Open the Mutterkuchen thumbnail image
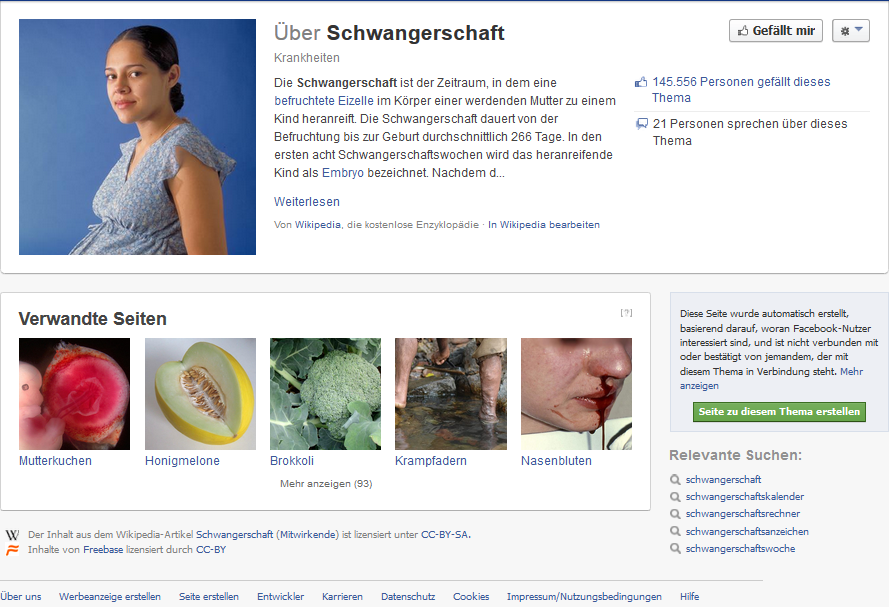This screenshot has height=607, width=889. point(74,394)
